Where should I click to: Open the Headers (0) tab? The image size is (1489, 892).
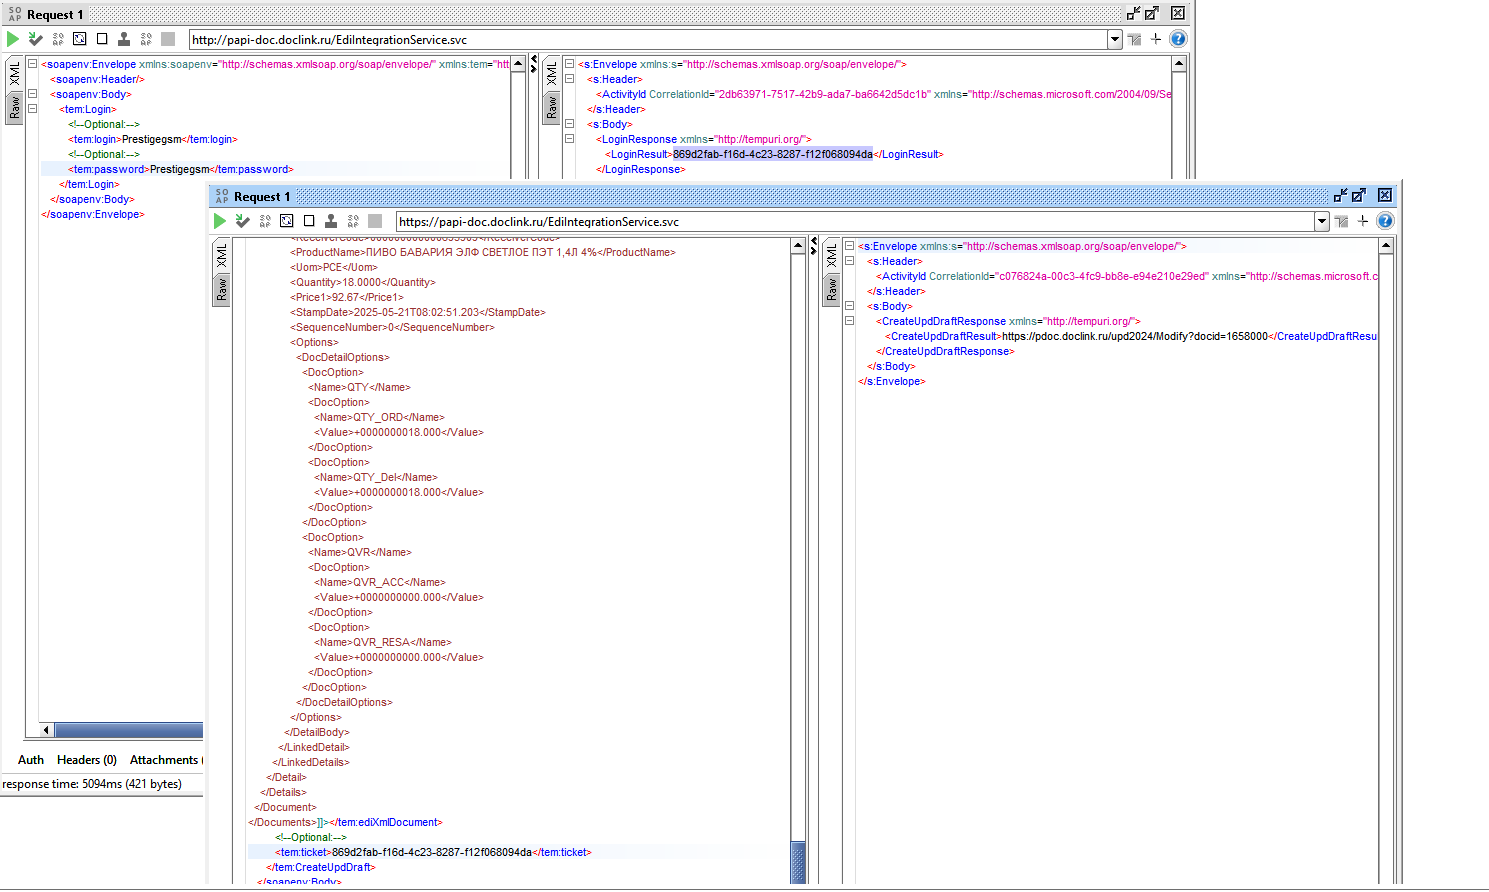click(x=87, y=760)
